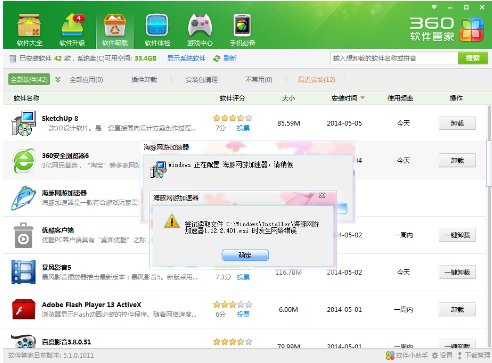Open 软件小助手 in the status bar

pyautogui.click(x=407, y=355)
